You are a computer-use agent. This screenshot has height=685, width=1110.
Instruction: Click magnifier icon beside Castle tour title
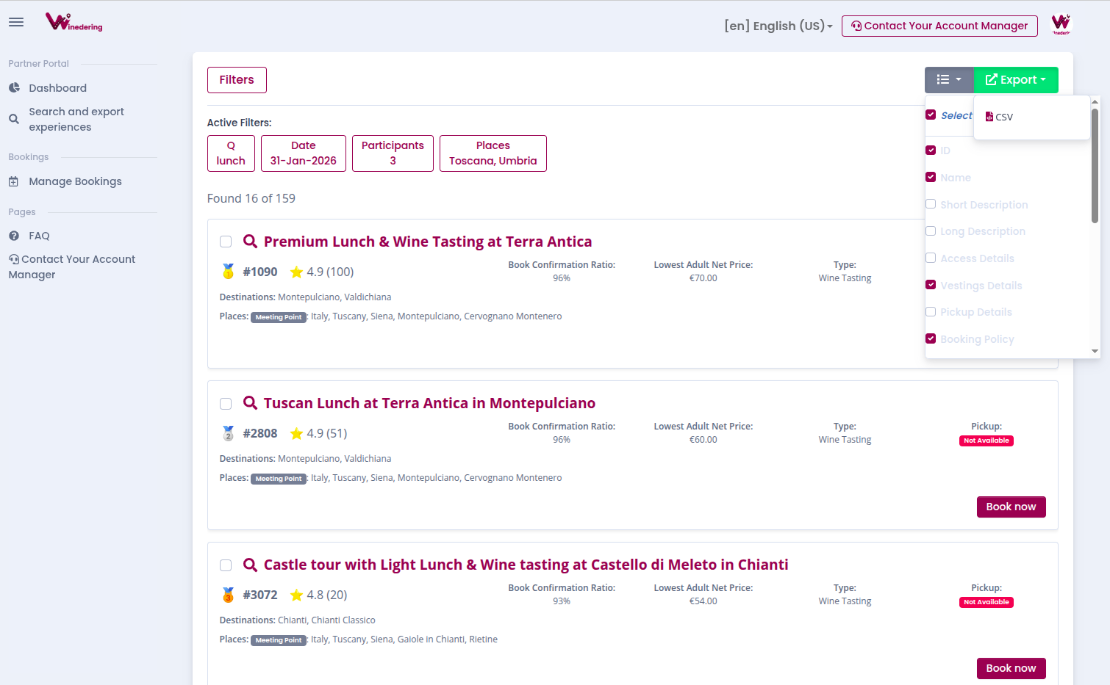tap(251, 565)
